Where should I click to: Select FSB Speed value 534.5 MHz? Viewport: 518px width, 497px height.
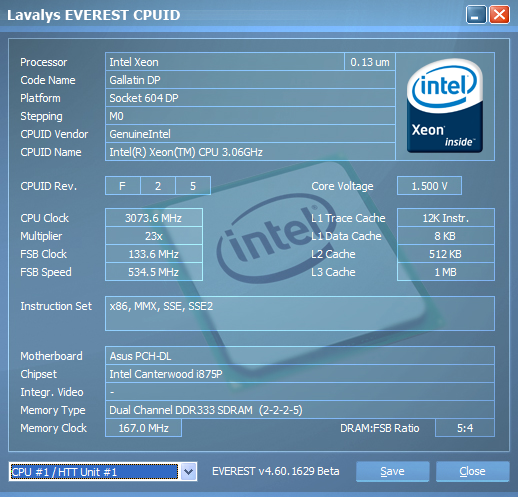154,272
